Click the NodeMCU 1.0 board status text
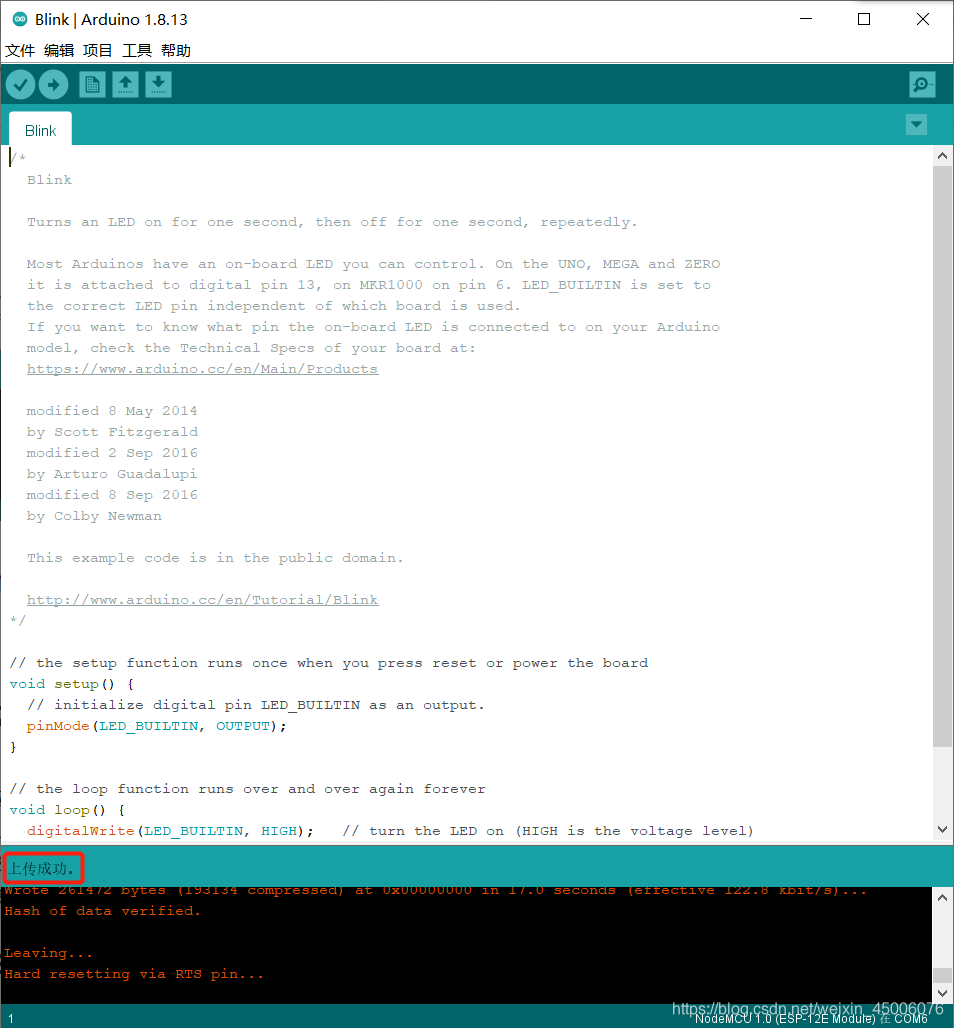 pyautogui.click(x=810, y=1019)
